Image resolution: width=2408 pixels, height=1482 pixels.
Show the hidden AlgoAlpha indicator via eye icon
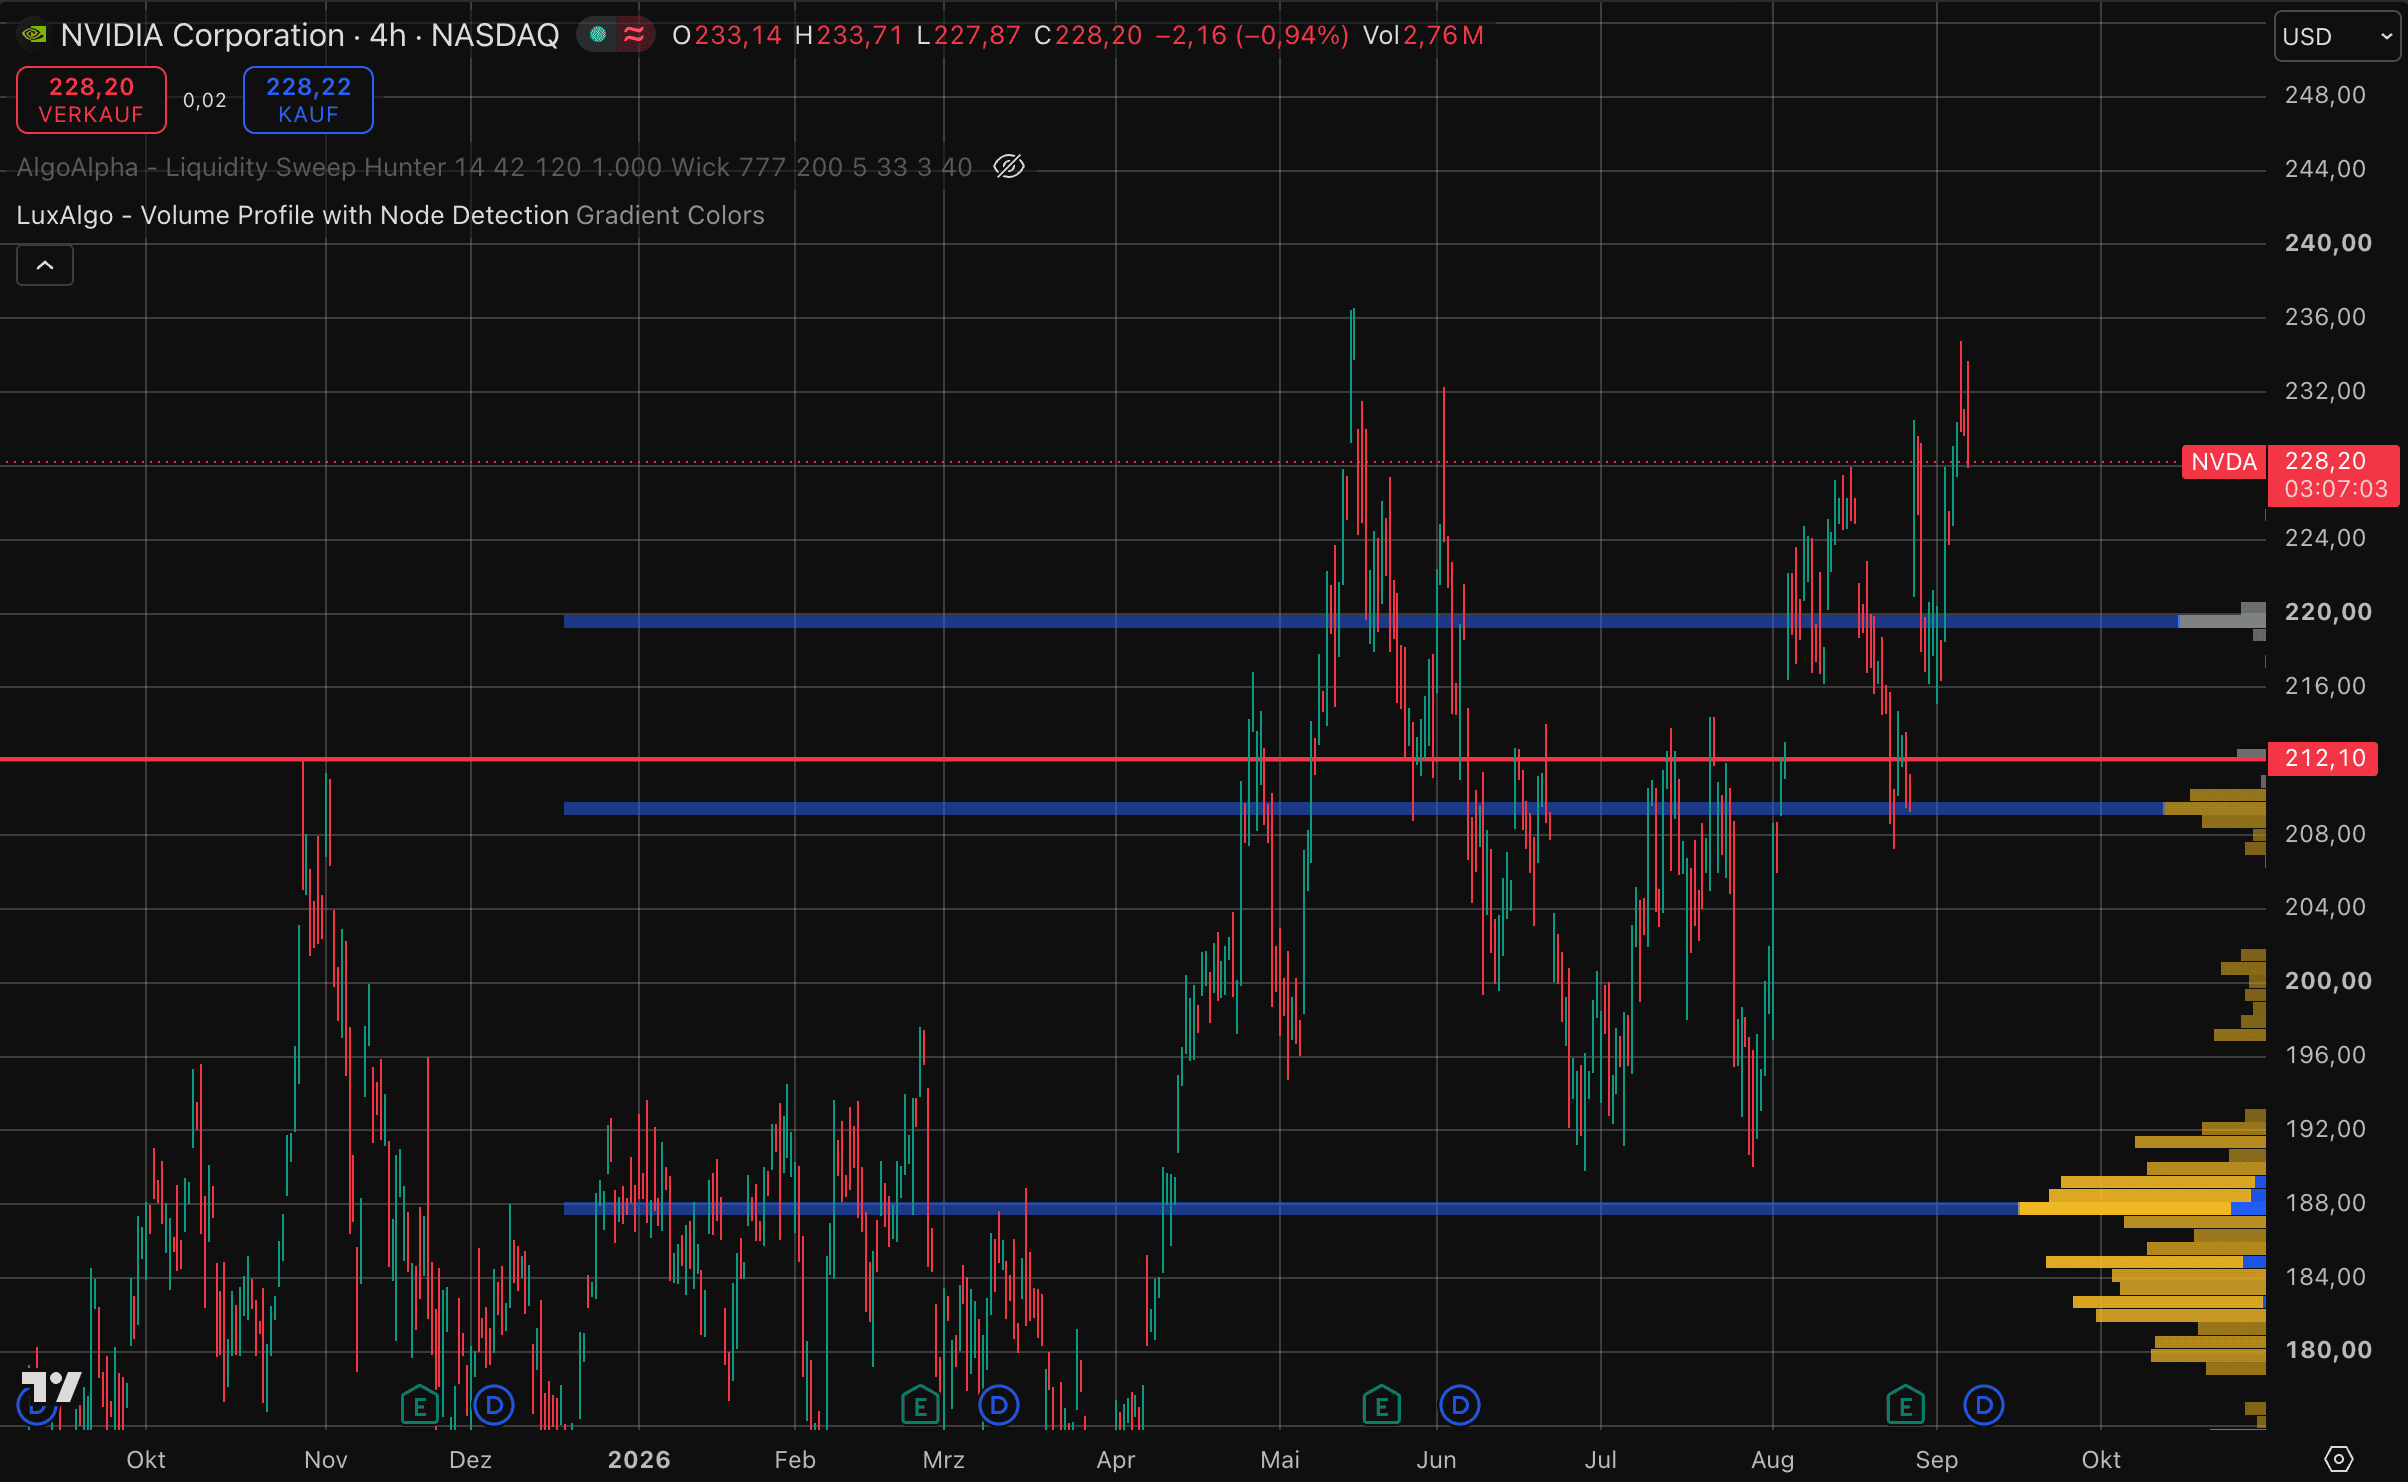click(x=1009, y=167)
